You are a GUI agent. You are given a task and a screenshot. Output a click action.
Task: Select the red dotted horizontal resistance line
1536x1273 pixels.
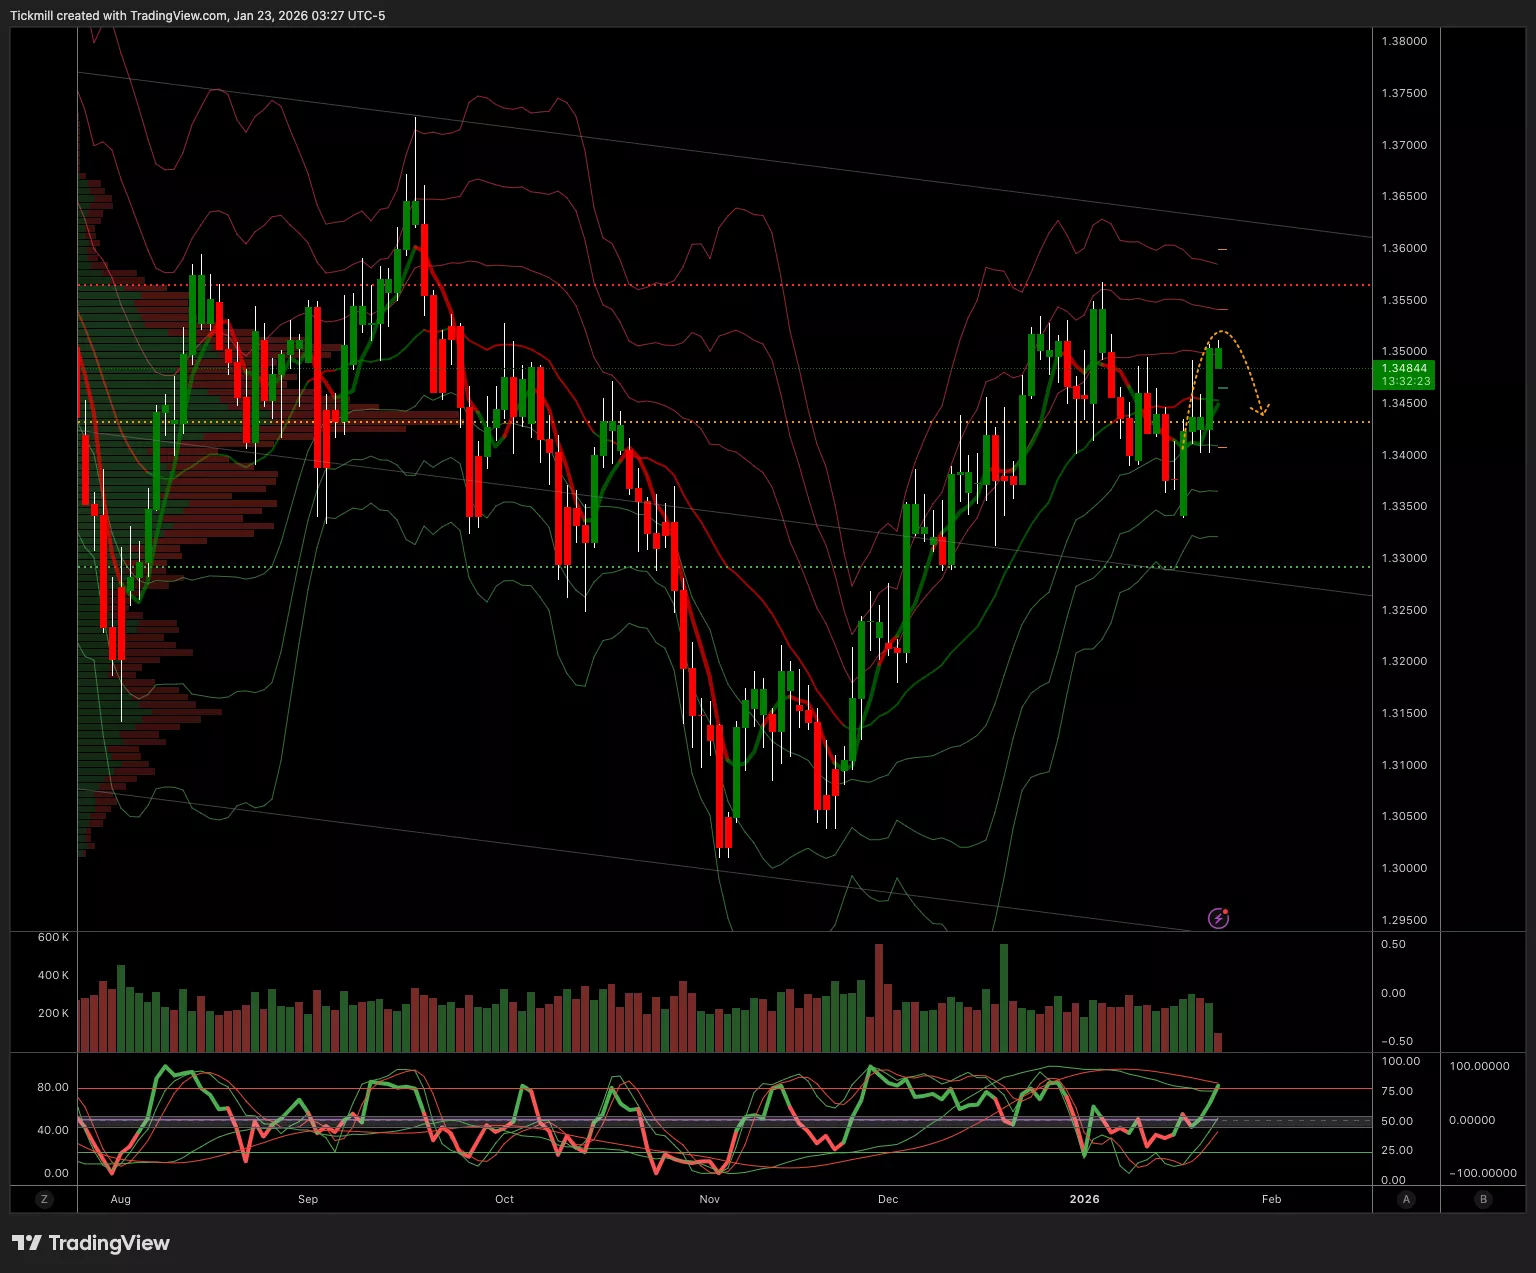pos(700,285)
